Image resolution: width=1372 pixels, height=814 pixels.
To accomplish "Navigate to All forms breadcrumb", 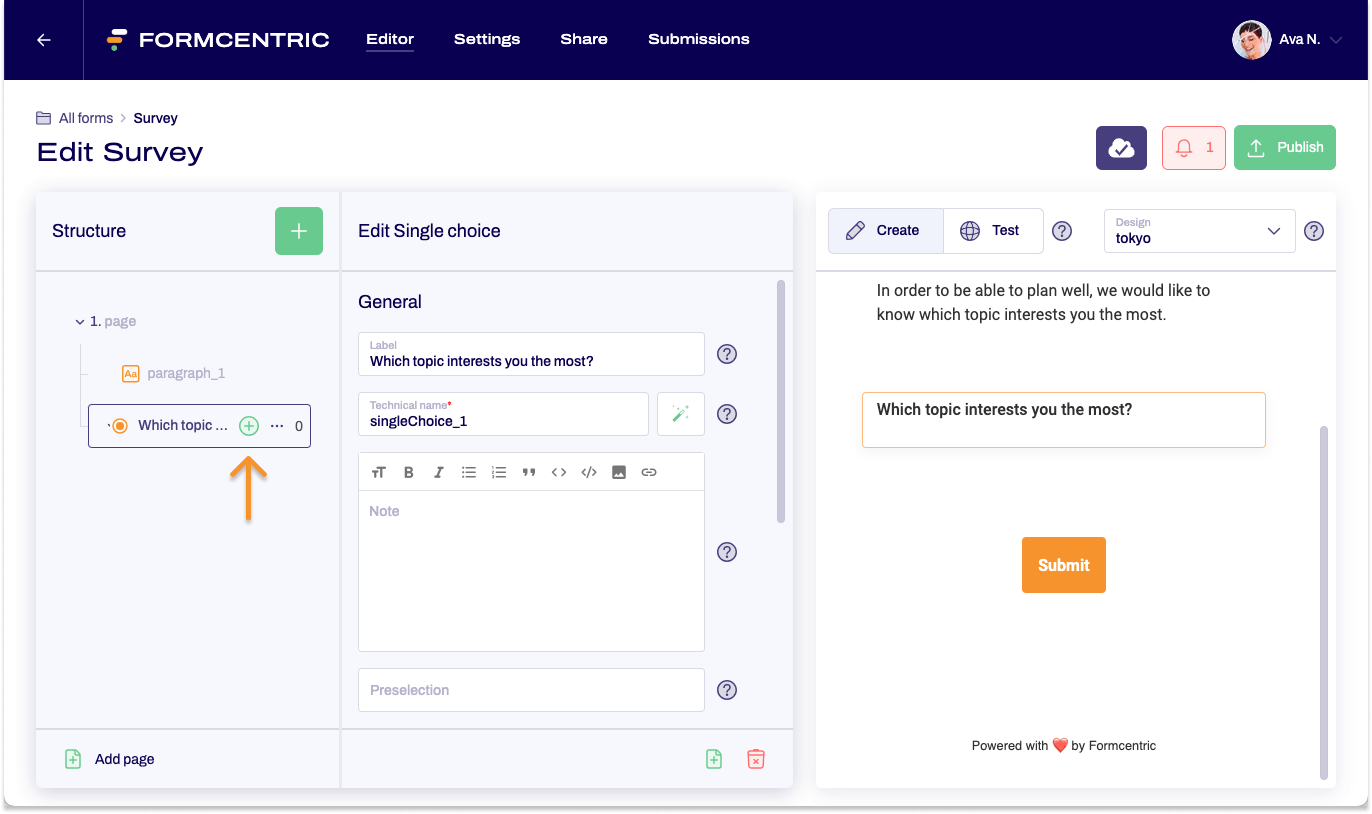I will tap(85, 118).
